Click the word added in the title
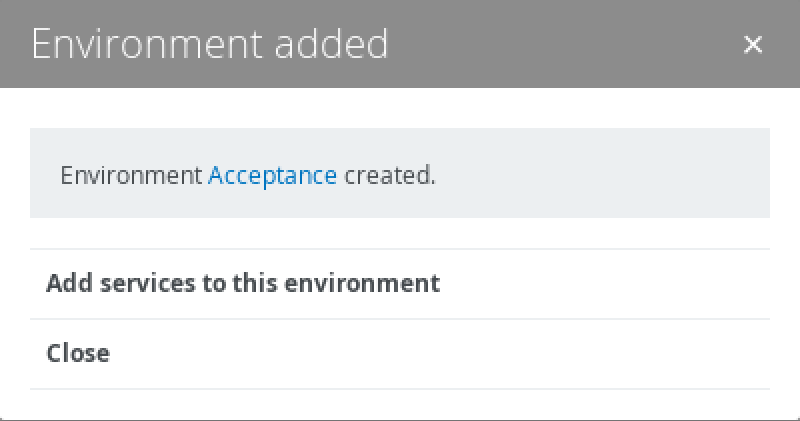800x421 pixels. (x=322, y=44)
